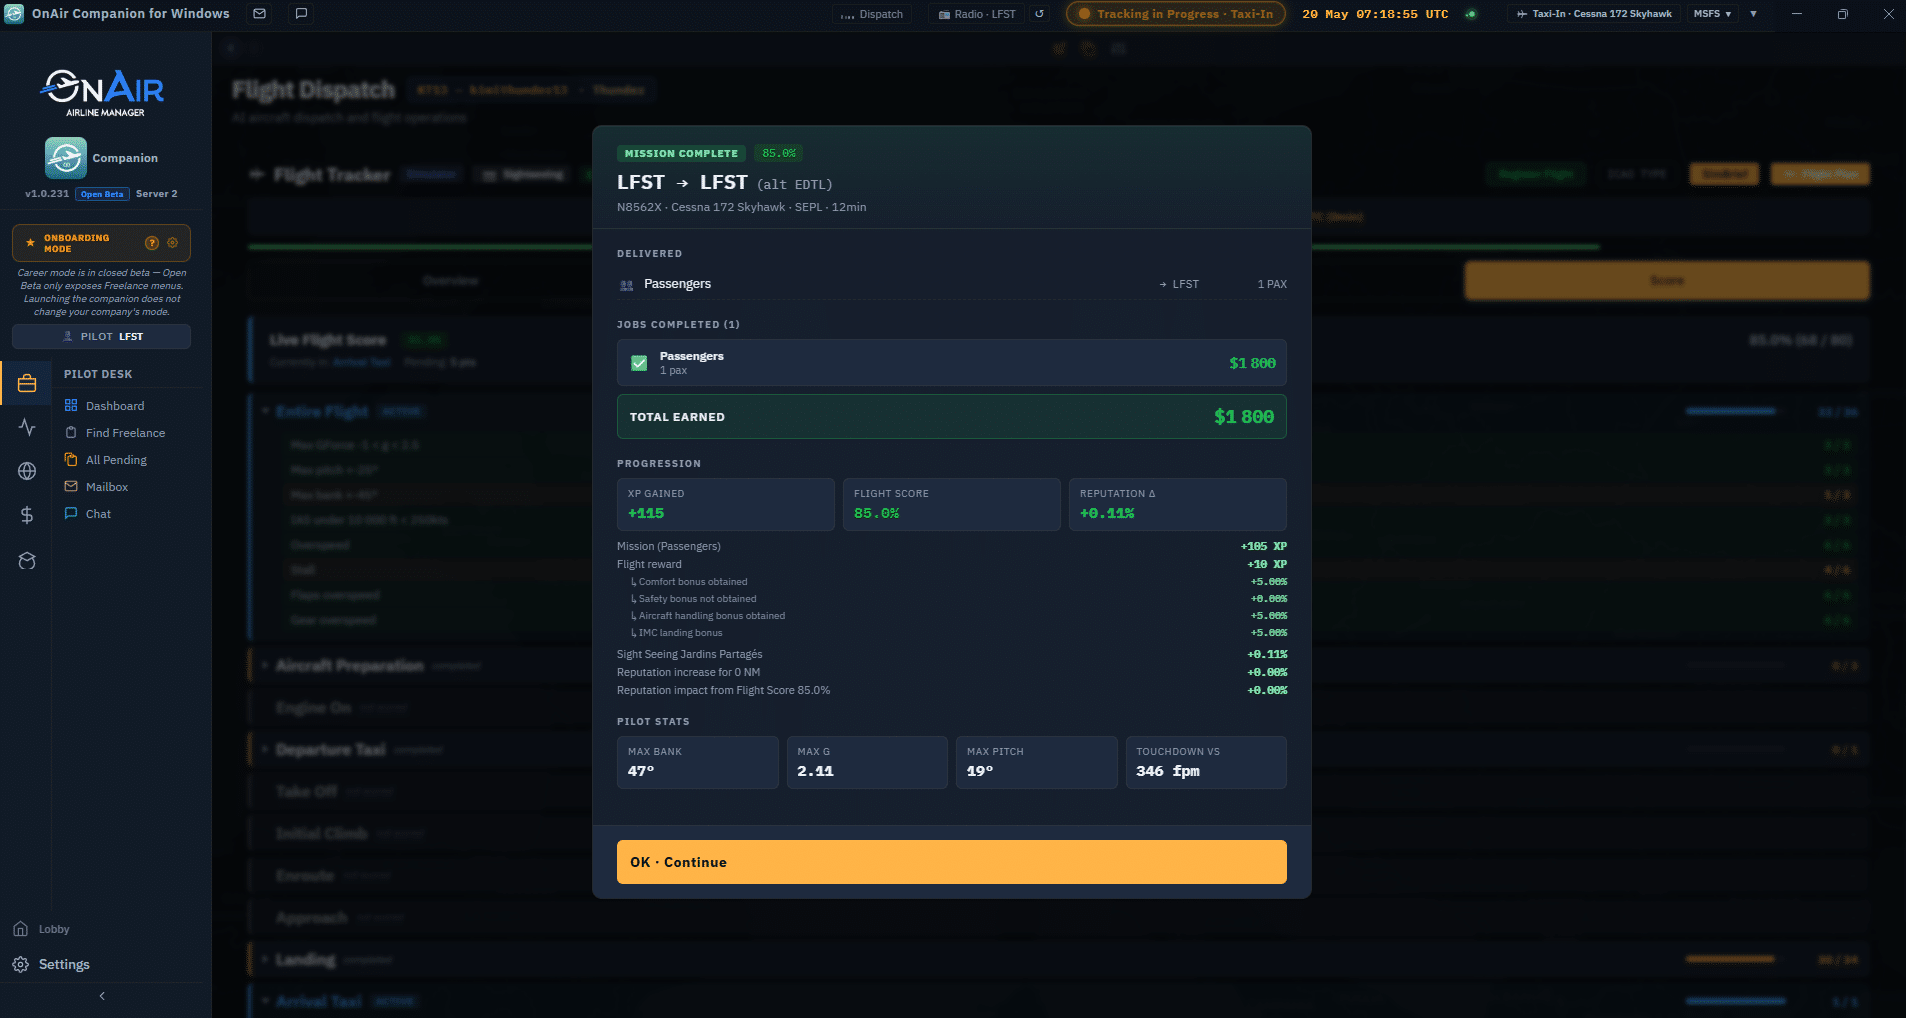This screenshot has height=1018, width=1906.
Task: Click the Dashboard grid icon
Action: [x=71, y=405]
